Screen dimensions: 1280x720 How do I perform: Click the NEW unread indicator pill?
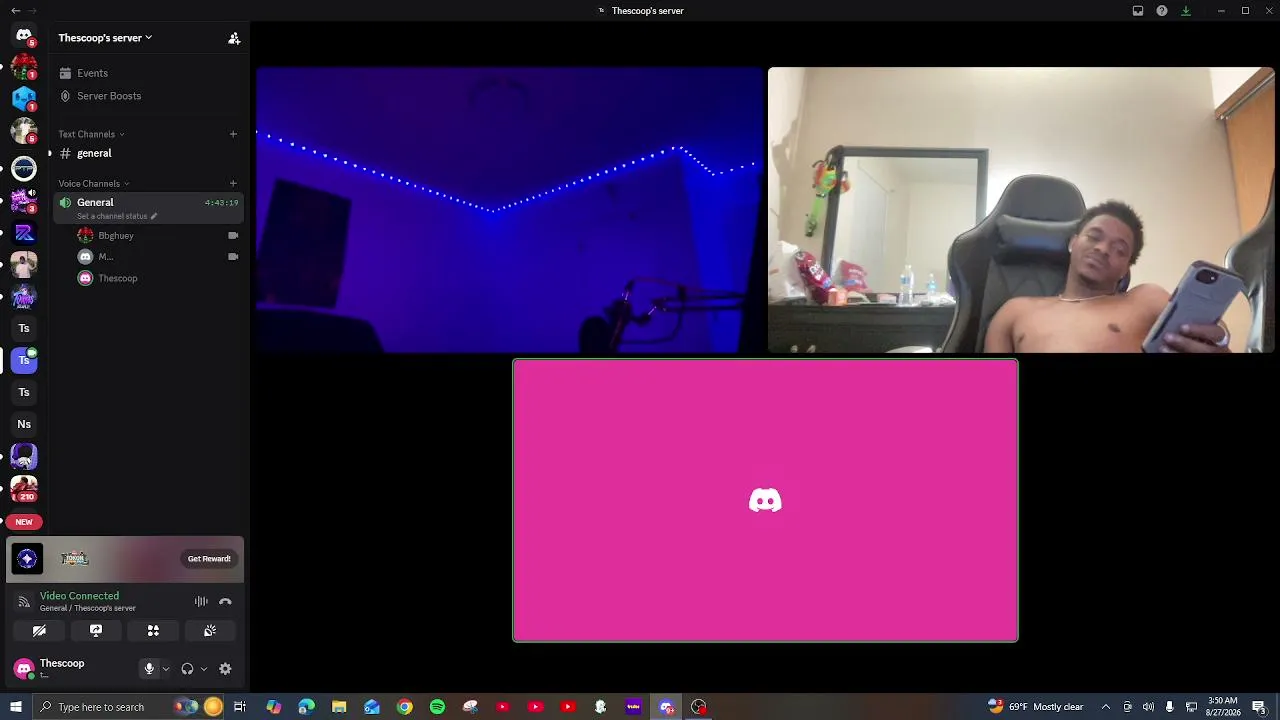(x=24, y=522)
